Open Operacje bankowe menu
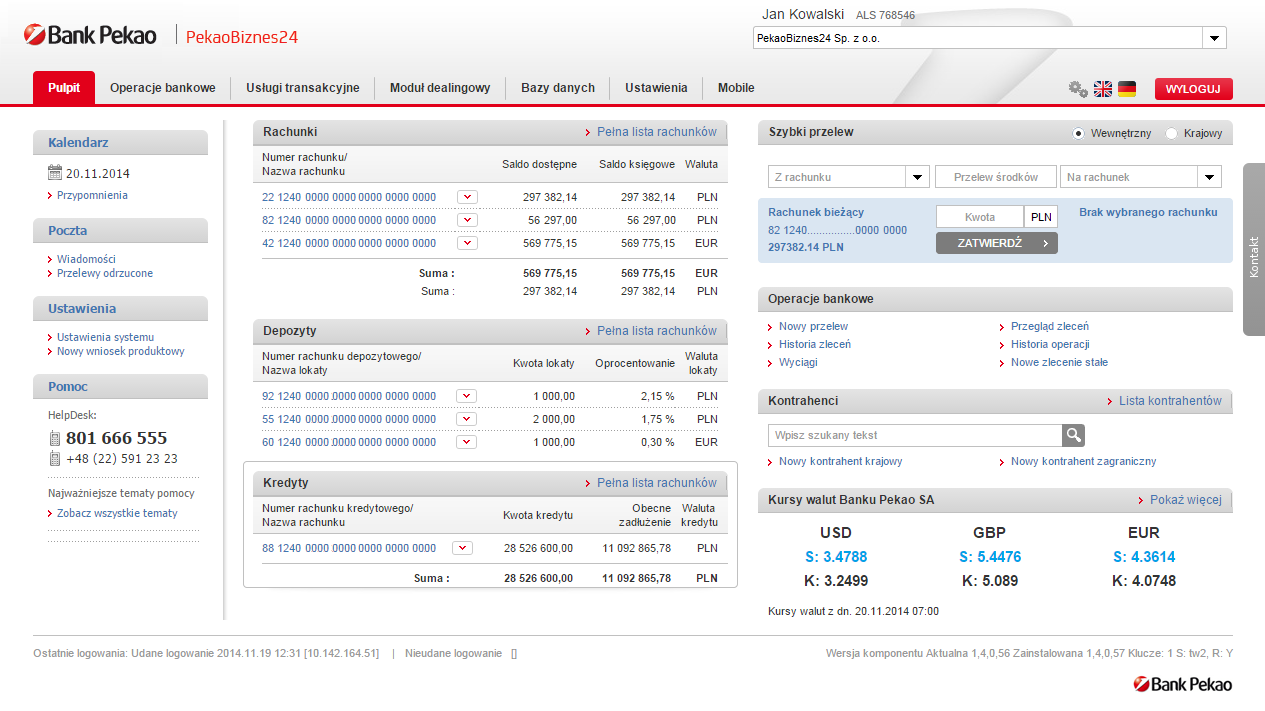 (x=163, y=88)
